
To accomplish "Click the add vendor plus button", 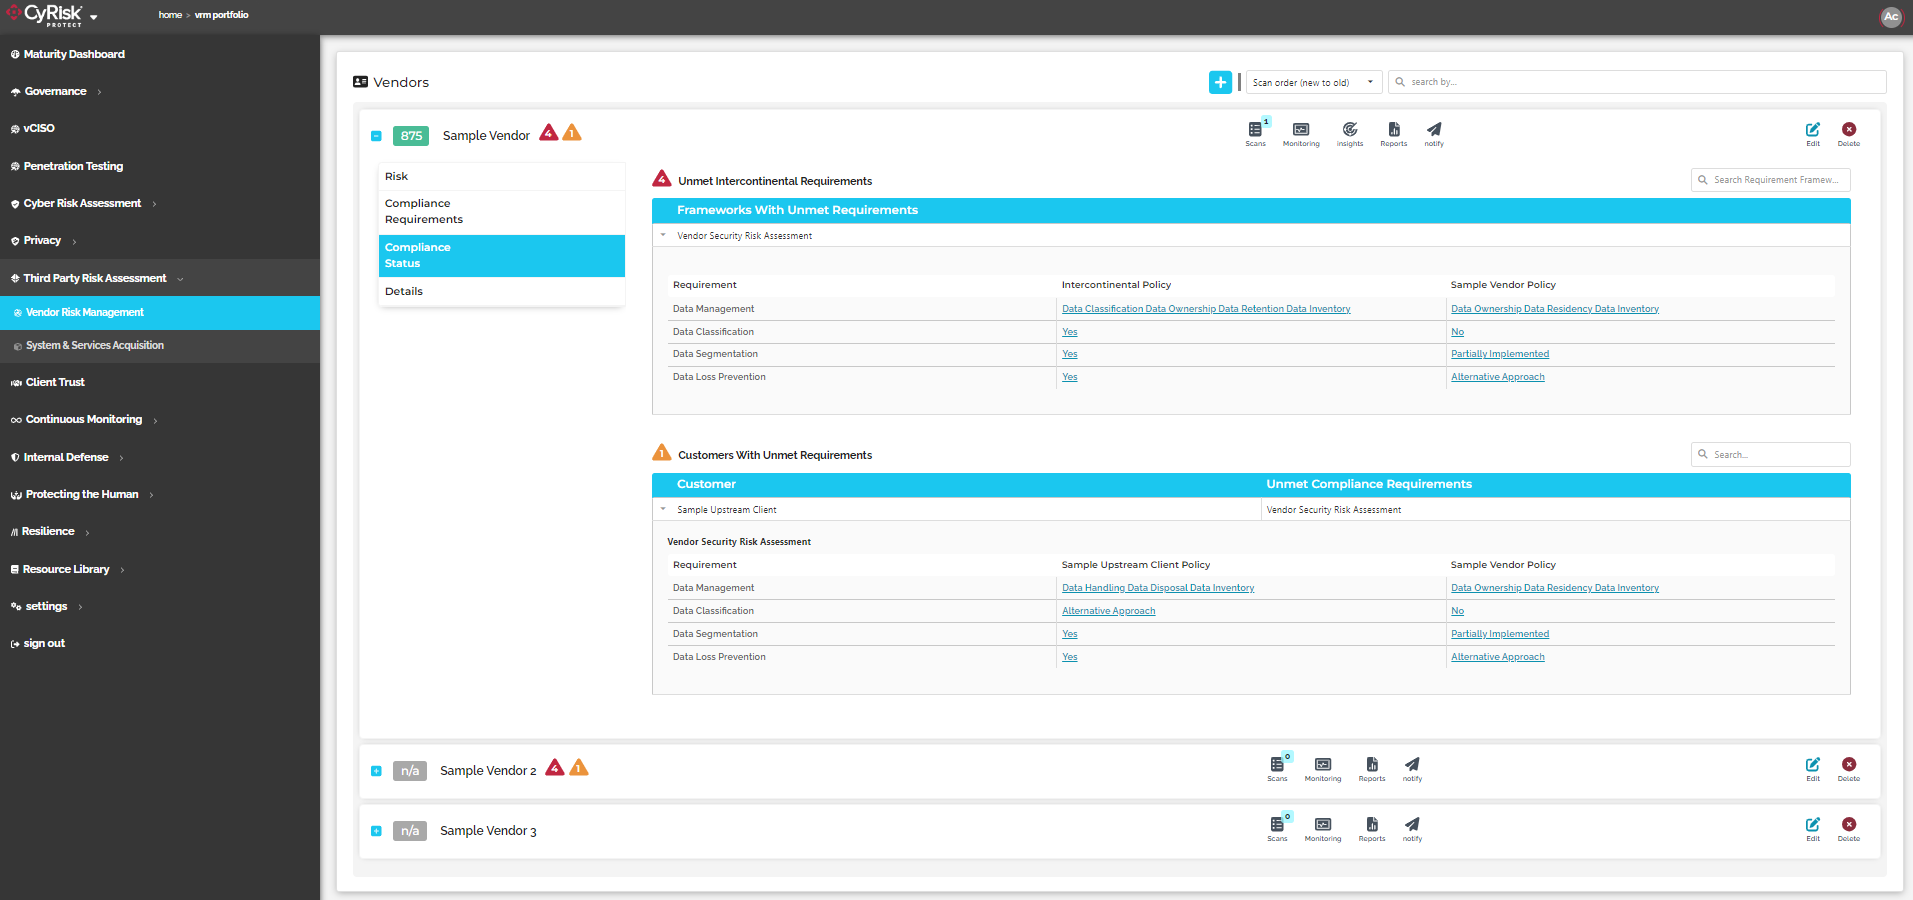I will (1220, 82).
